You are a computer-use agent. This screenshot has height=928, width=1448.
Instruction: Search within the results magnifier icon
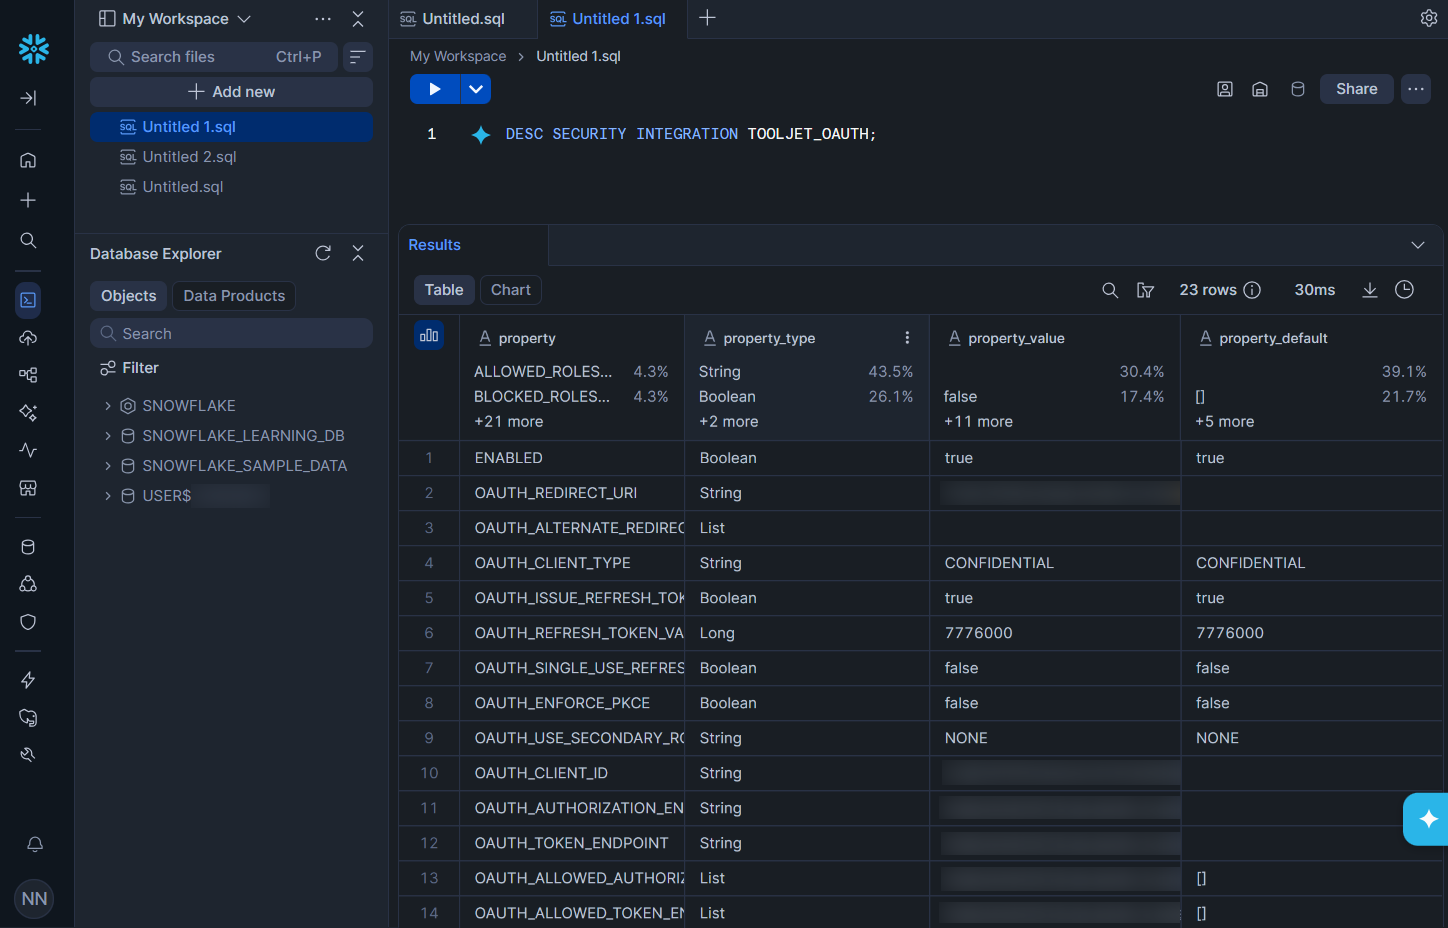point(1110,290)
